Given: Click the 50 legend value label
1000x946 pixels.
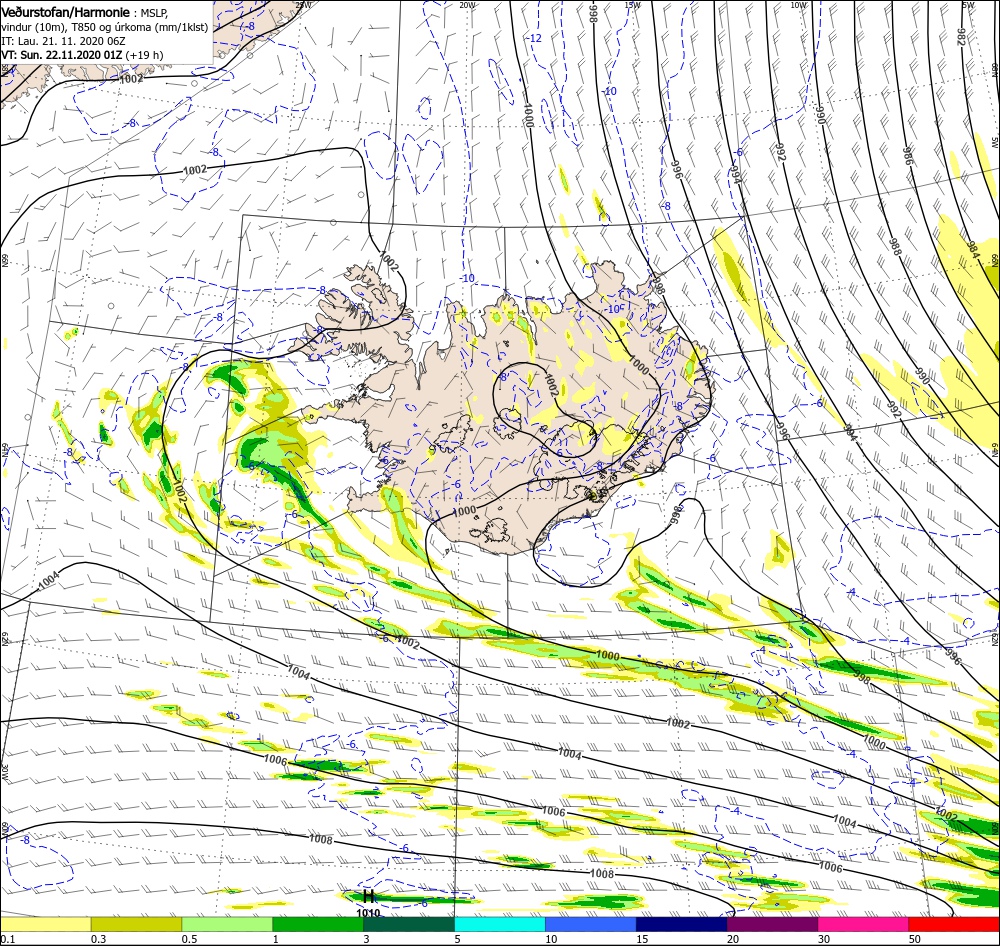Looking at the screenshot, I should 915,939.
